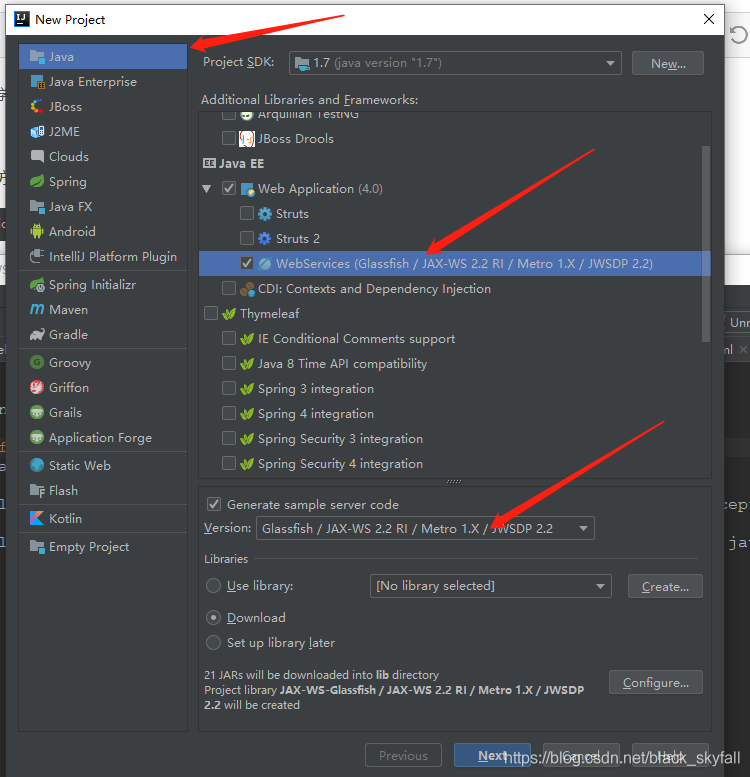Select the Spring leaf icon in sidebar
Image resolution: width=750 pixels, height=777 pixels.
(37, 181)
